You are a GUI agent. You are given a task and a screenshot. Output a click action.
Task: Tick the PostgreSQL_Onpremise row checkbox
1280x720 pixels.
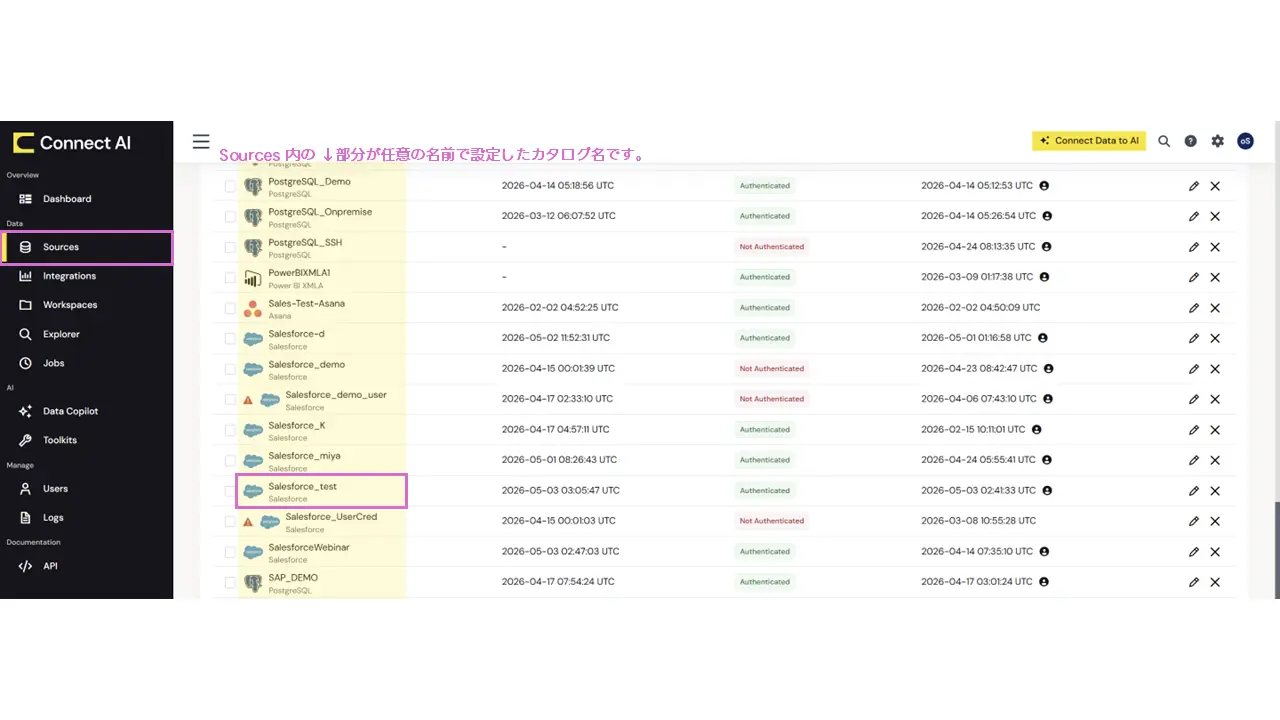[230, 216]
